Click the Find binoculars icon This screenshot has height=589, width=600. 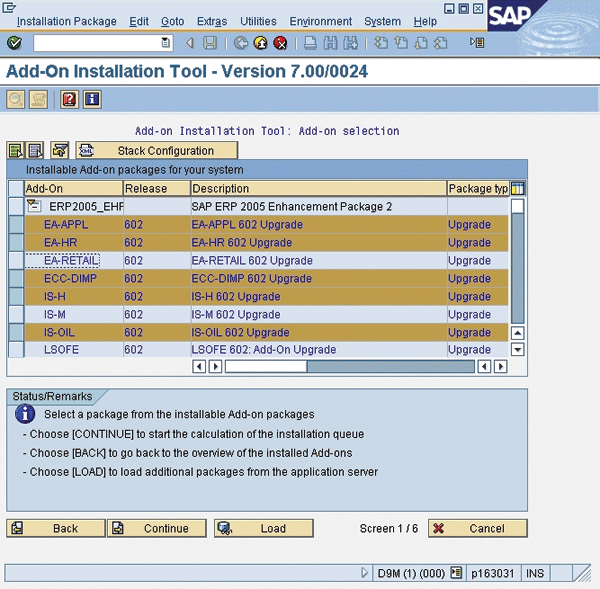pyautogui.click(x=330, y=43)
